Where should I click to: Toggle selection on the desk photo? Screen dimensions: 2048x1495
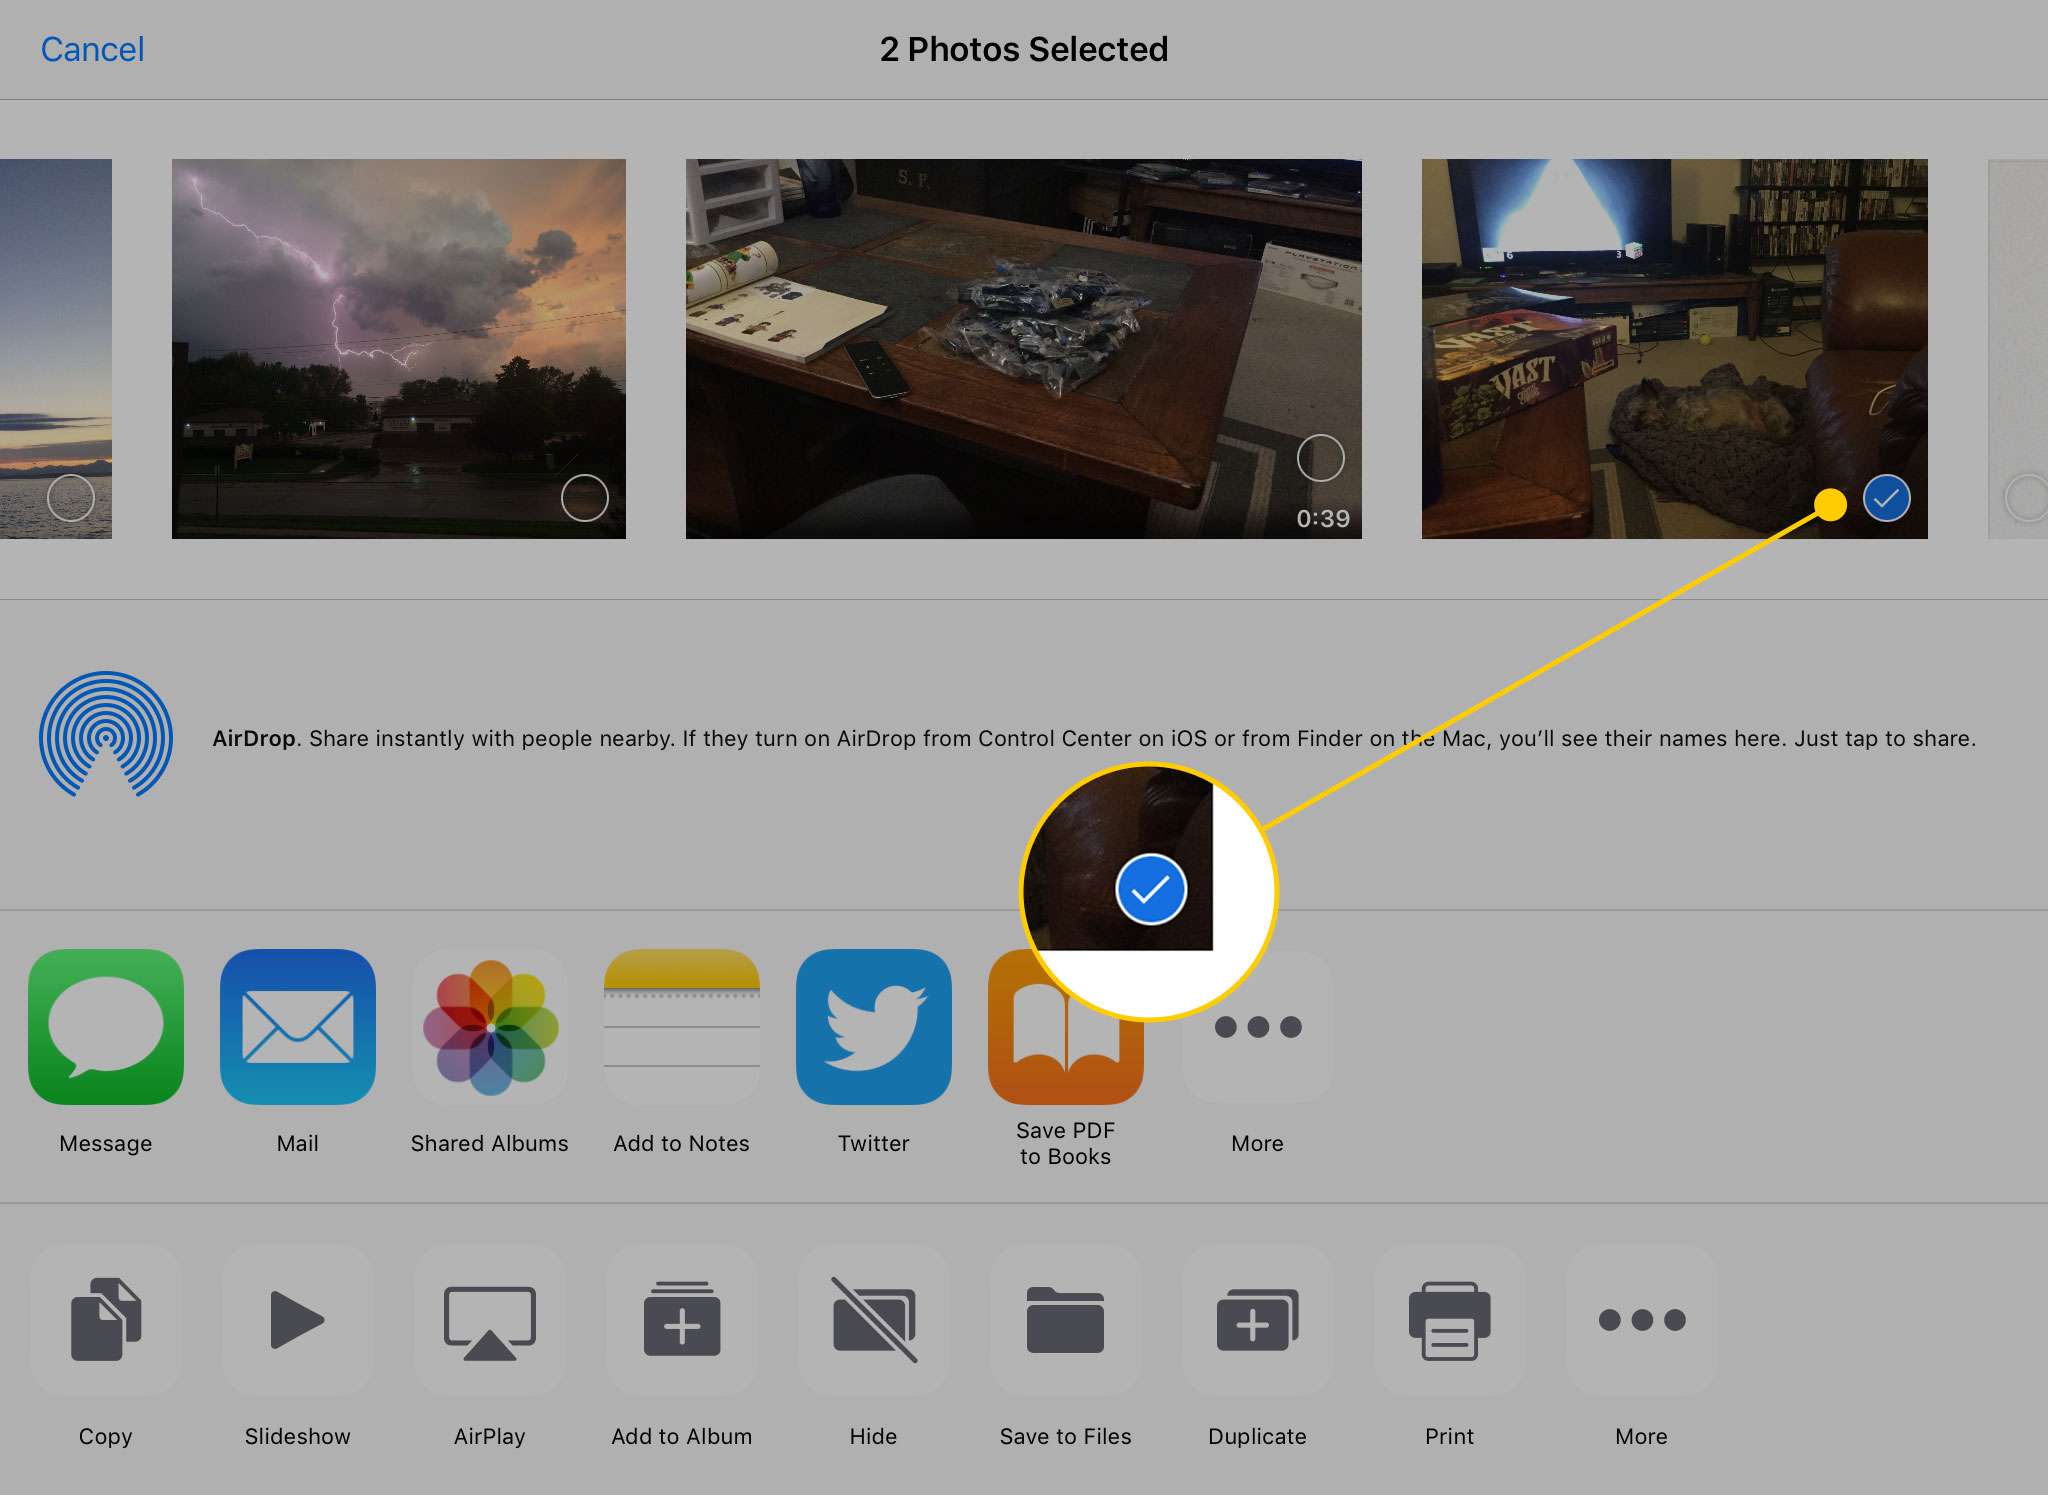[x=1325, y=463]
